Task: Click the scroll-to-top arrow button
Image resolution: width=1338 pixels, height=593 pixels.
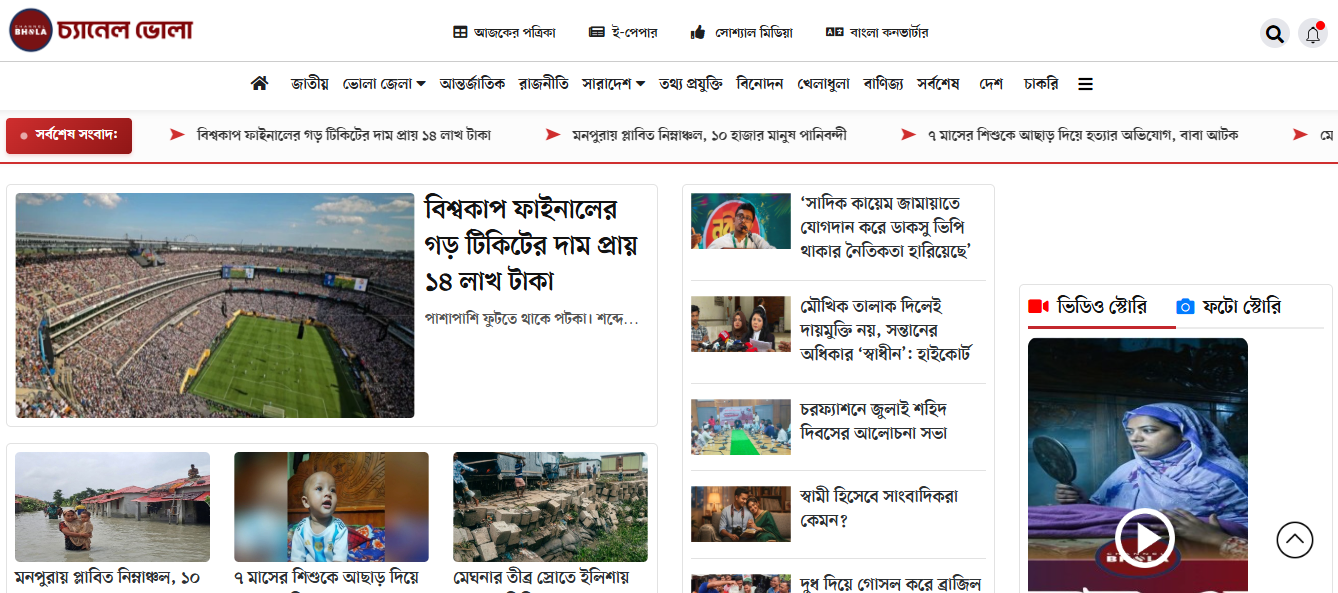Action: 1294,540
